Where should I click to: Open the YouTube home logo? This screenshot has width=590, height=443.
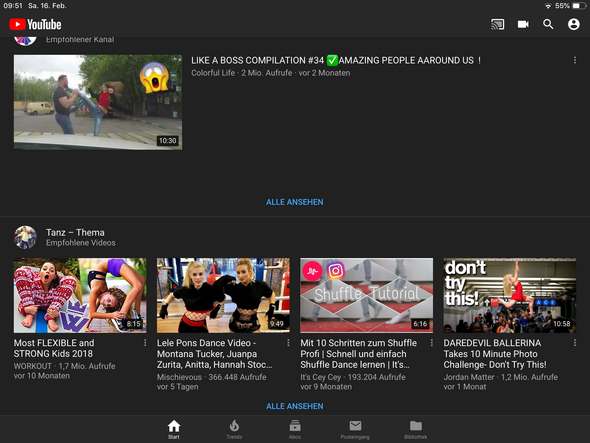click(35, 24)
